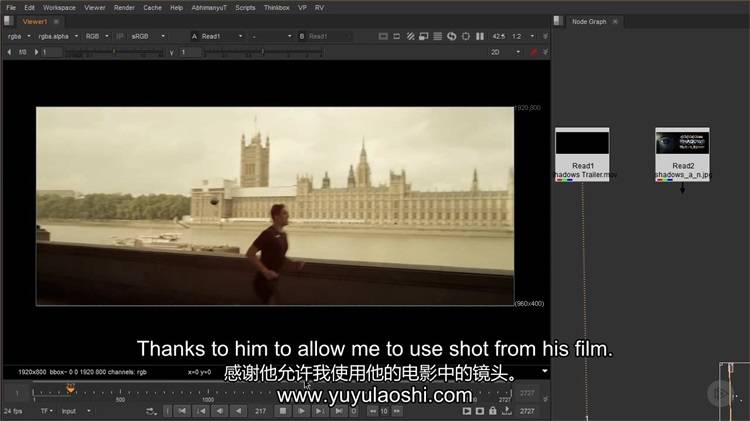Screen dimensions: 750x421
Task: Go to first frame
Action: pos(182,411)
